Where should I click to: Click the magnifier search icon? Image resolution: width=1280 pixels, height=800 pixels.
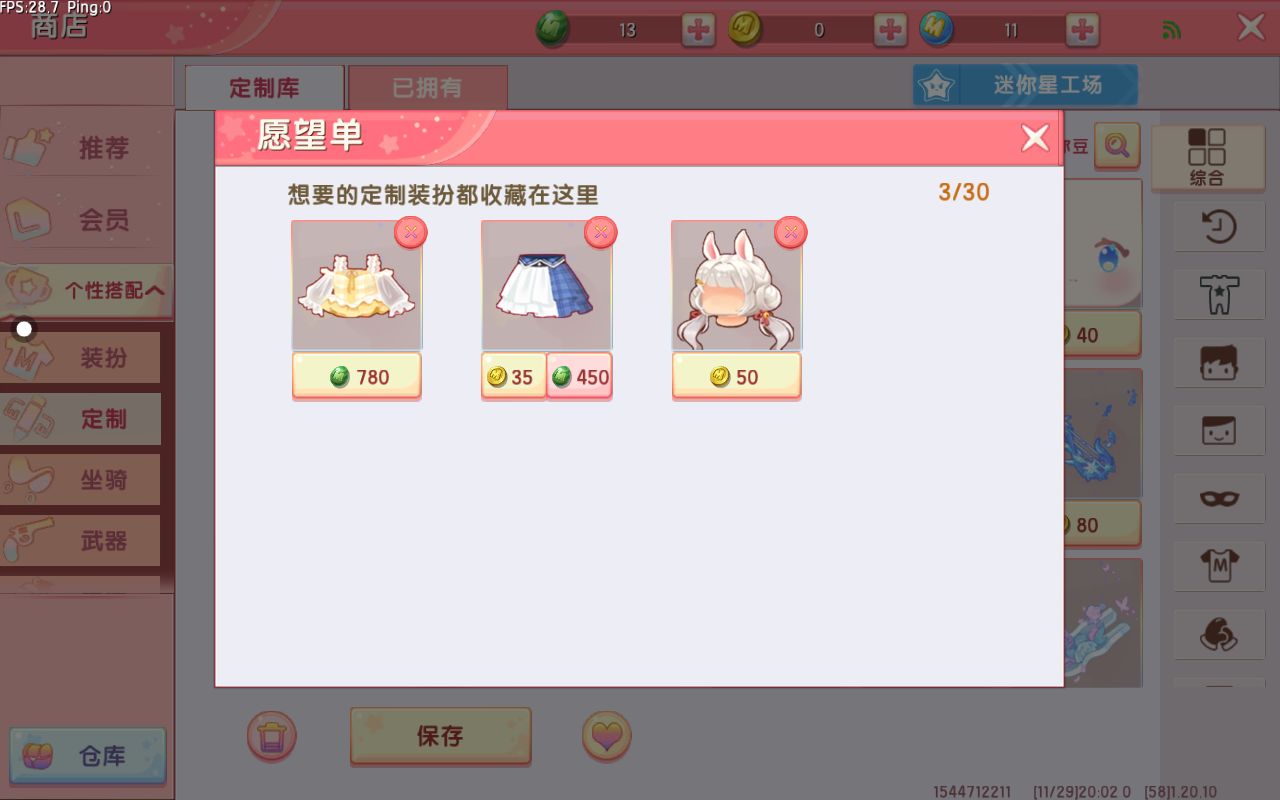pyautogui.click(x=1117, y=146)
